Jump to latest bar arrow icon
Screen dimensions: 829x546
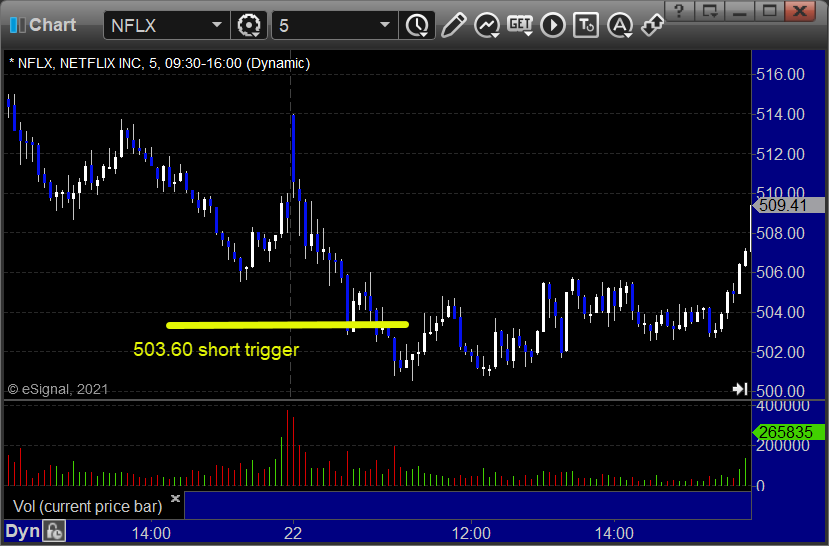point(740,389)
